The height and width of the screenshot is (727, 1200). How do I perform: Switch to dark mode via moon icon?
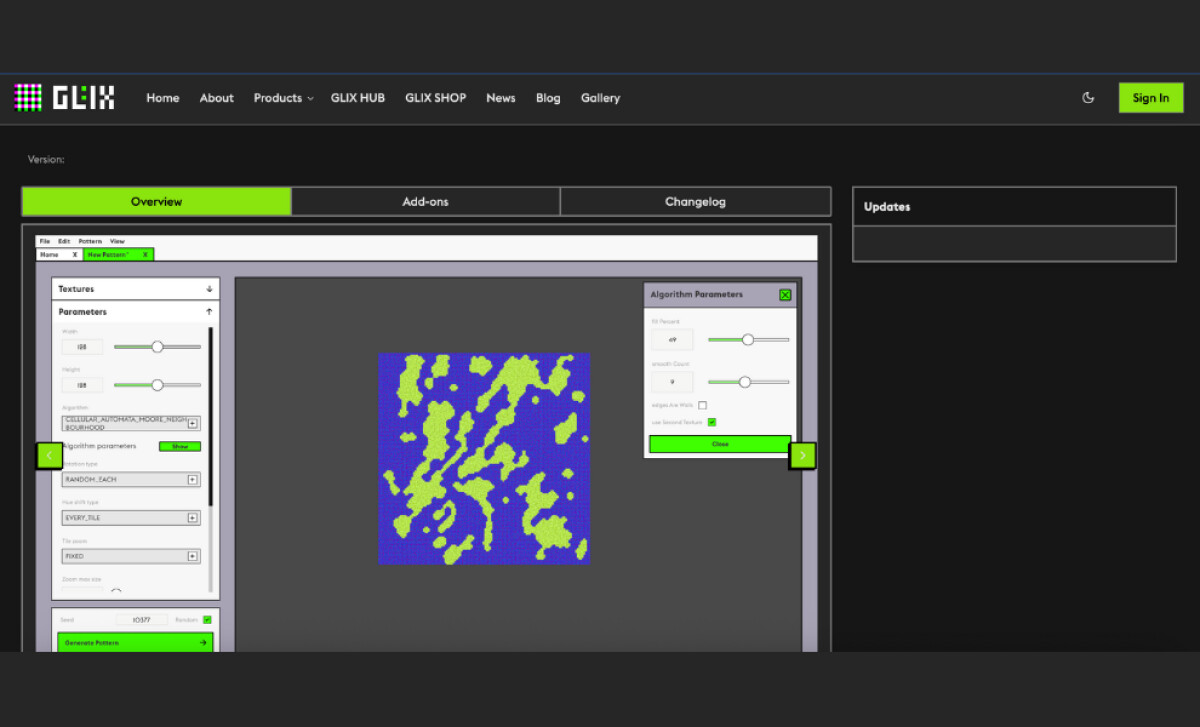pyautogui.click(x=1088, y=96)
